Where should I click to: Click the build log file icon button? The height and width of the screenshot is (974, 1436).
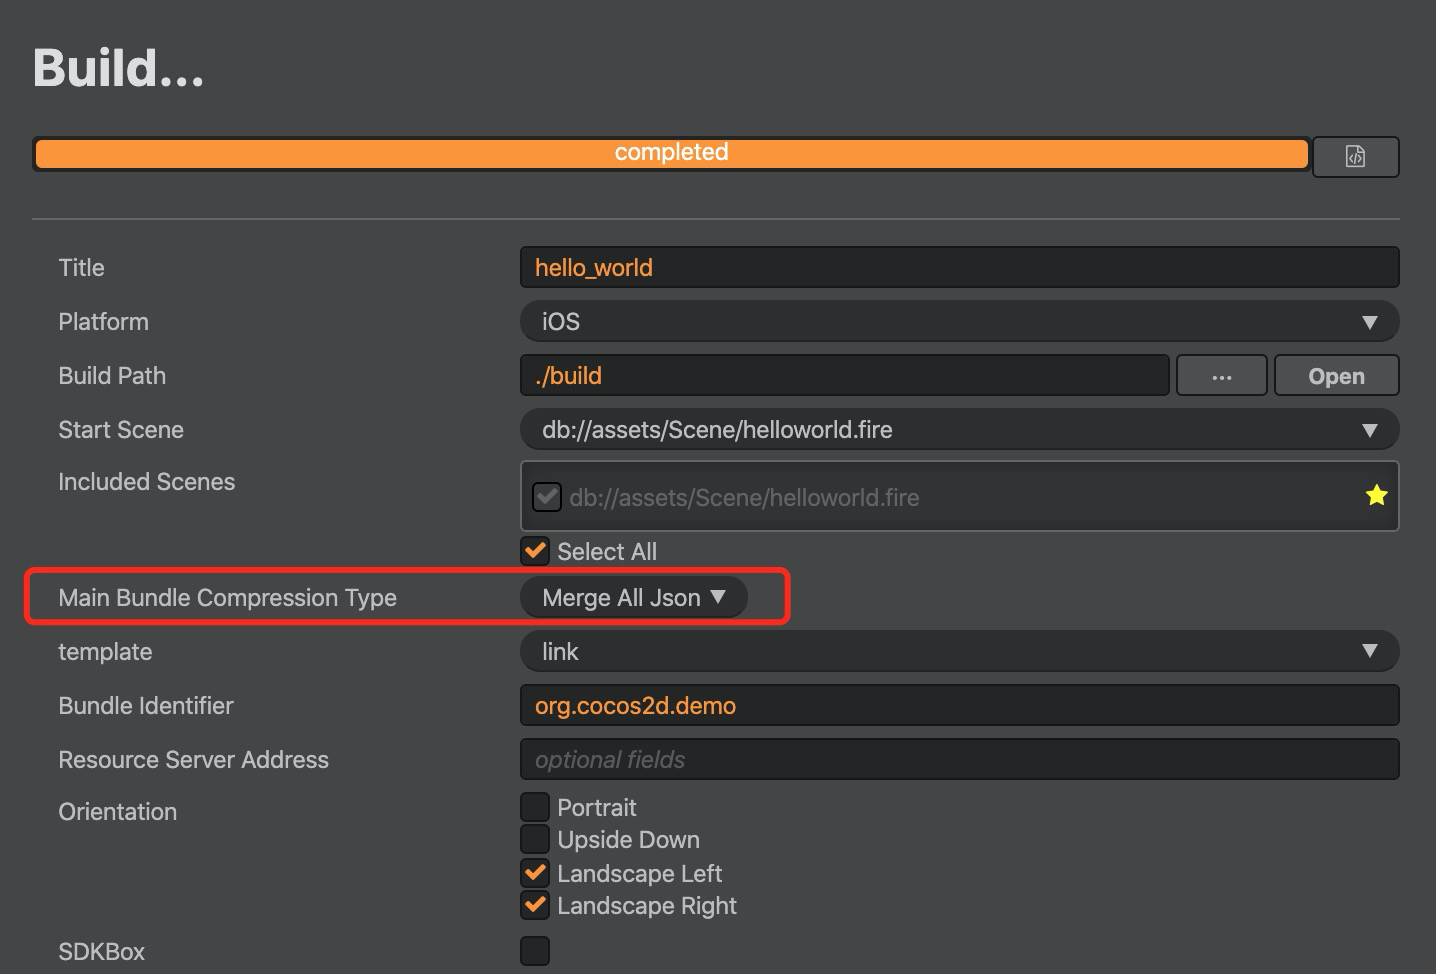(1355, 157)
